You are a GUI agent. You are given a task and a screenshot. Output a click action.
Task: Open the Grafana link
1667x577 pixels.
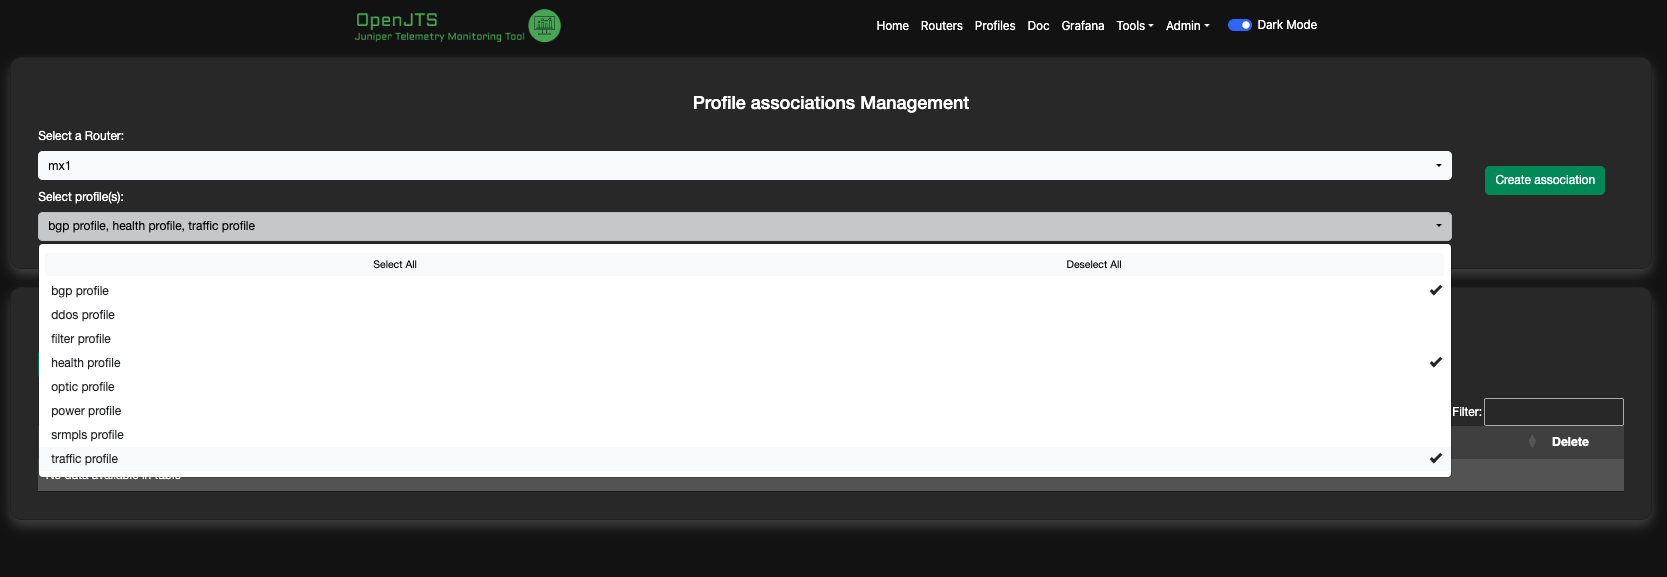tap(1082, 26)
